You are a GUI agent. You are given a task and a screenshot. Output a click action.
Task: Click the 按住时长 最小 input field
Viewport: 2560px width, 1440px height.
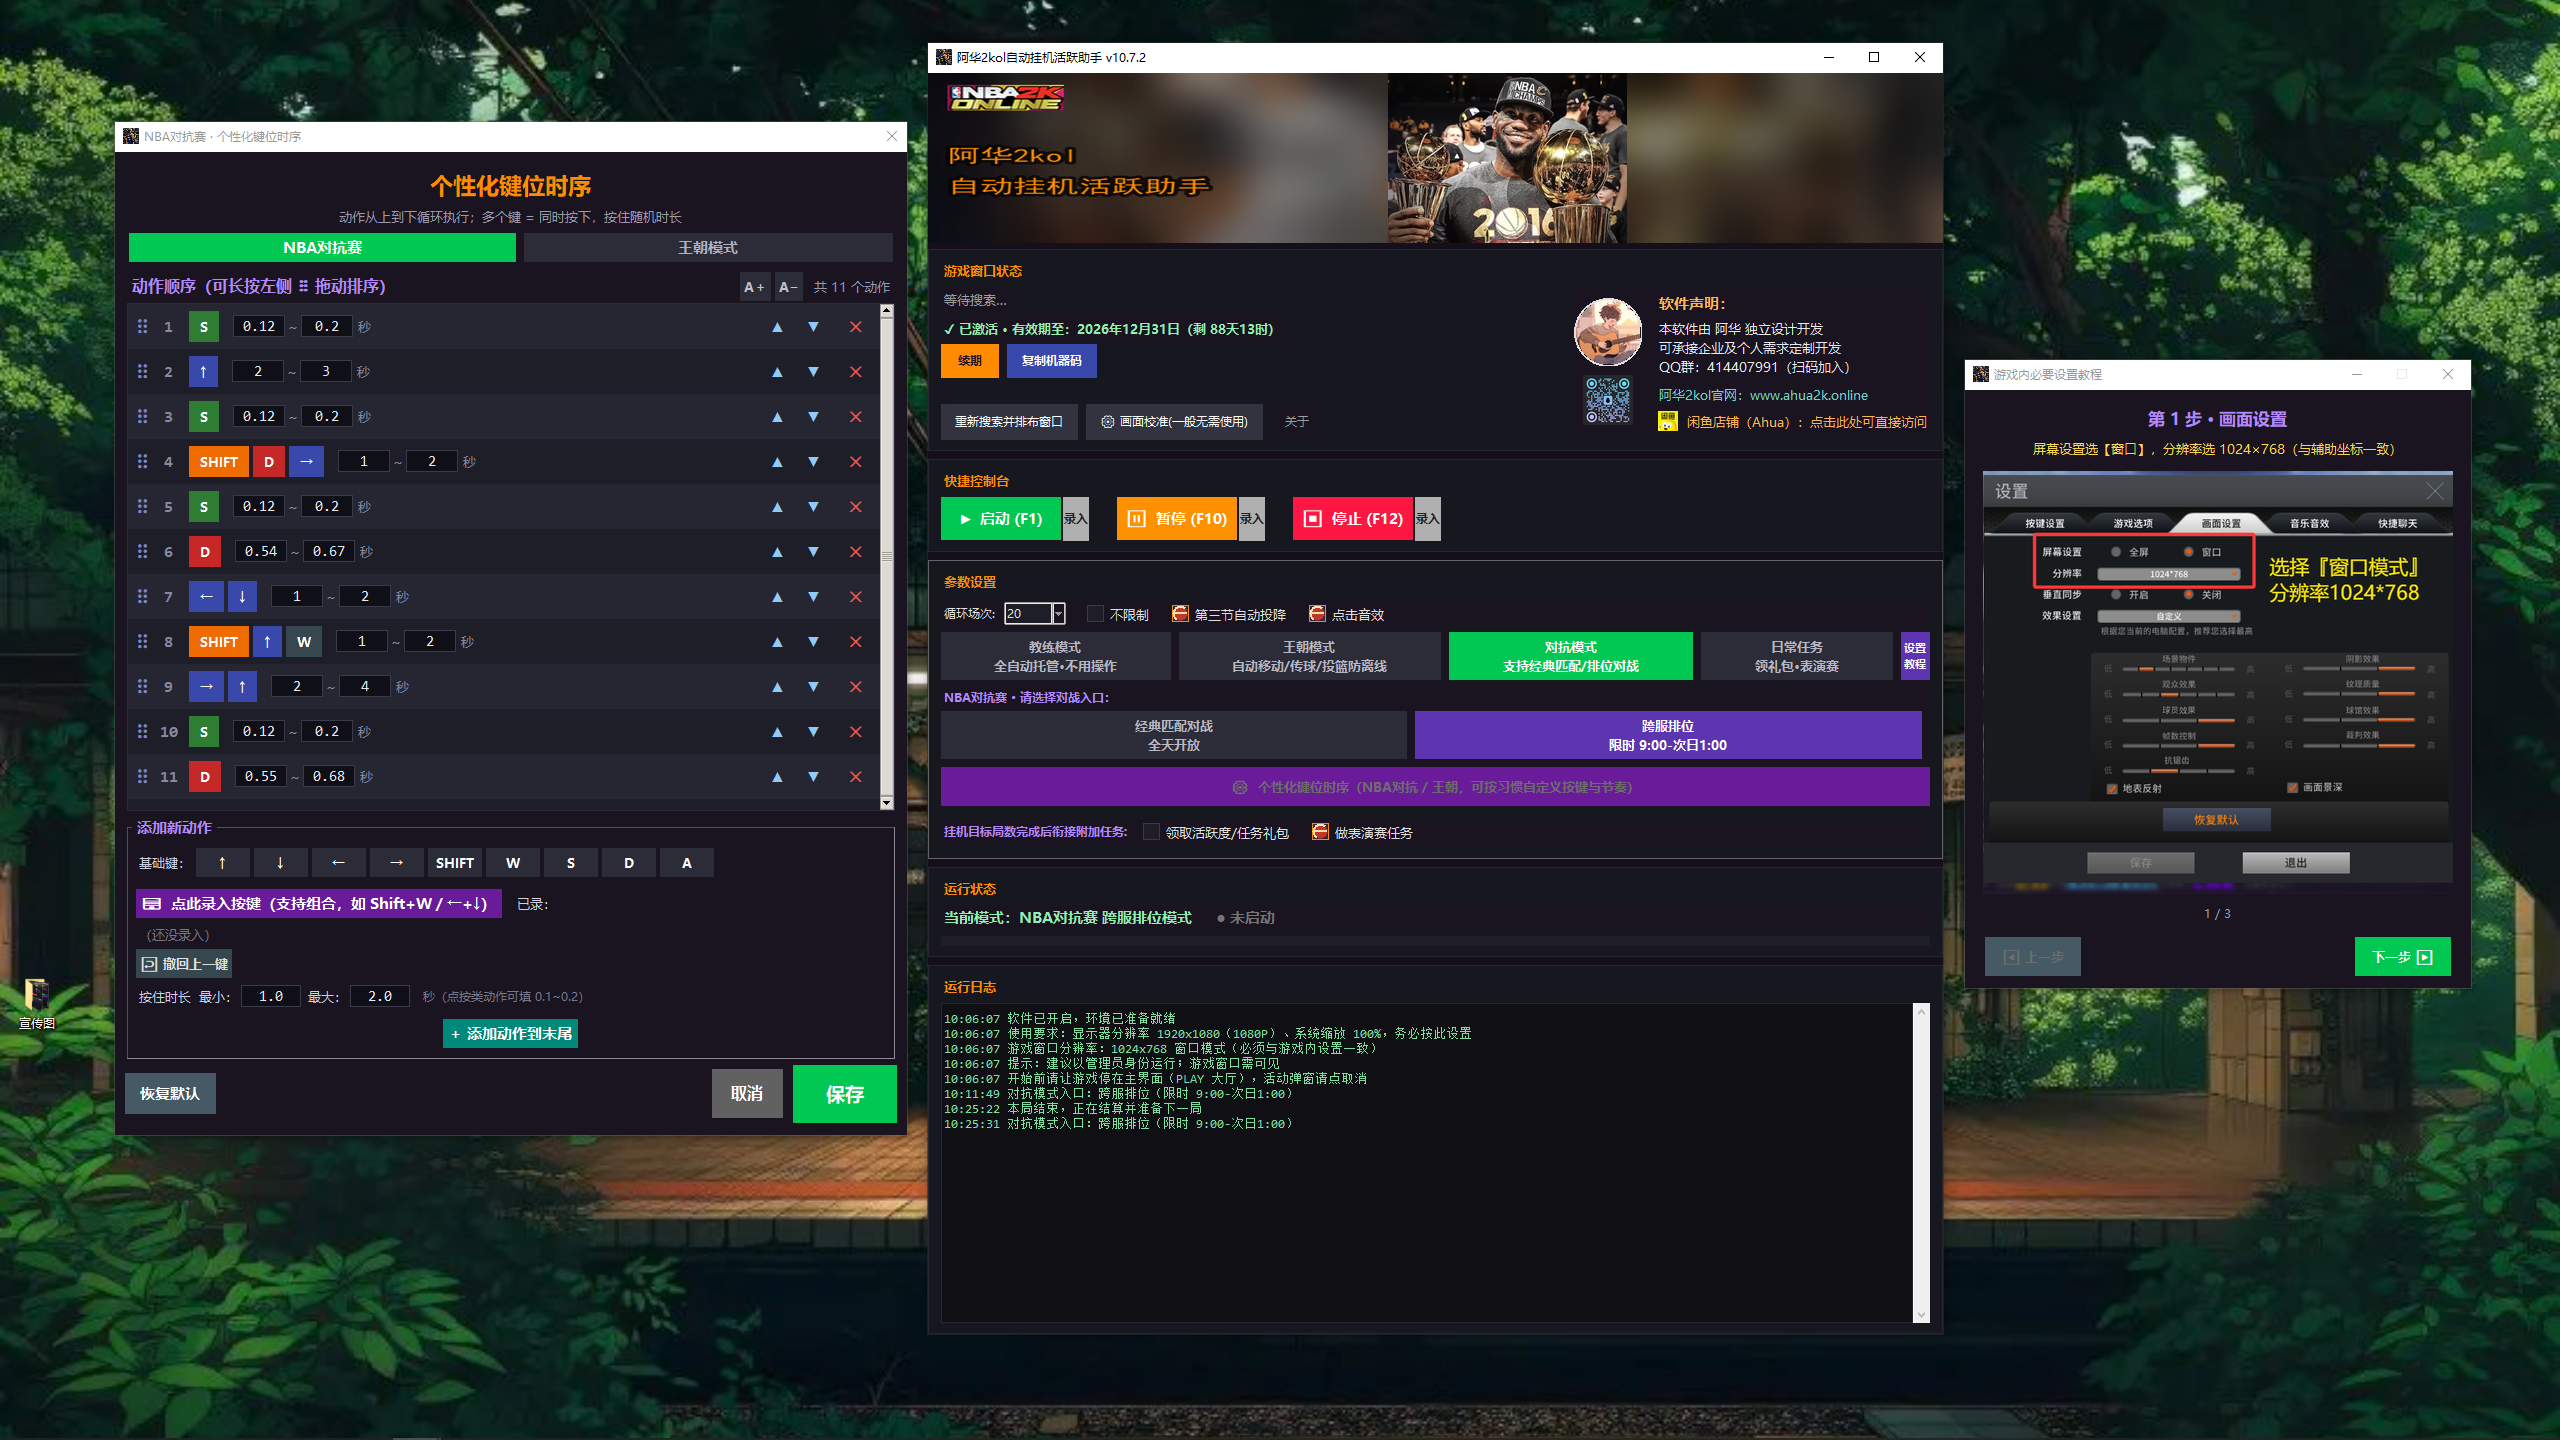[270, 996]
